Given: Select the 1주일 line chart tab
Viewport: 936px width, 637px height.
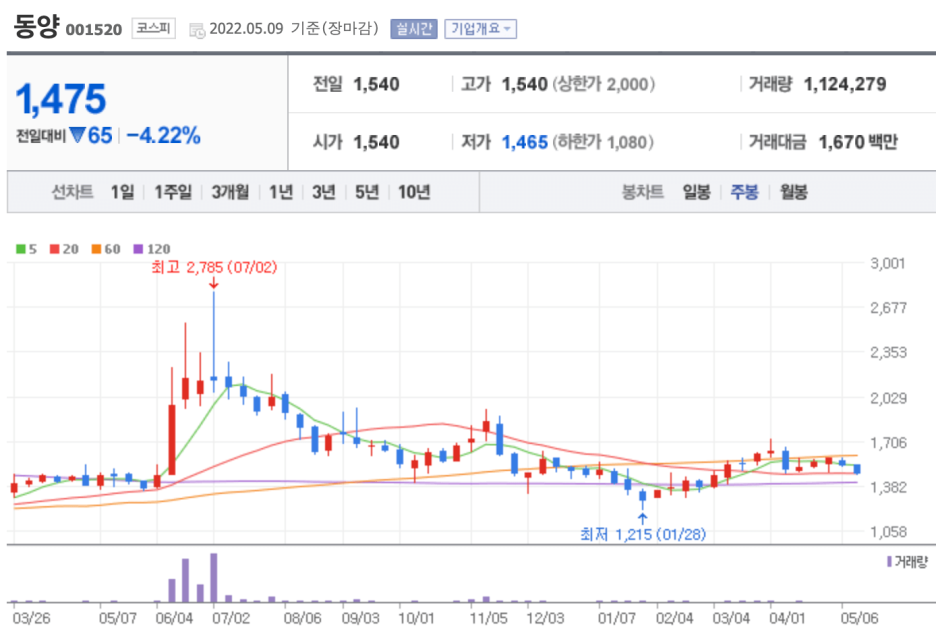Looking at the screenshot, I should (x=173, y=192).
